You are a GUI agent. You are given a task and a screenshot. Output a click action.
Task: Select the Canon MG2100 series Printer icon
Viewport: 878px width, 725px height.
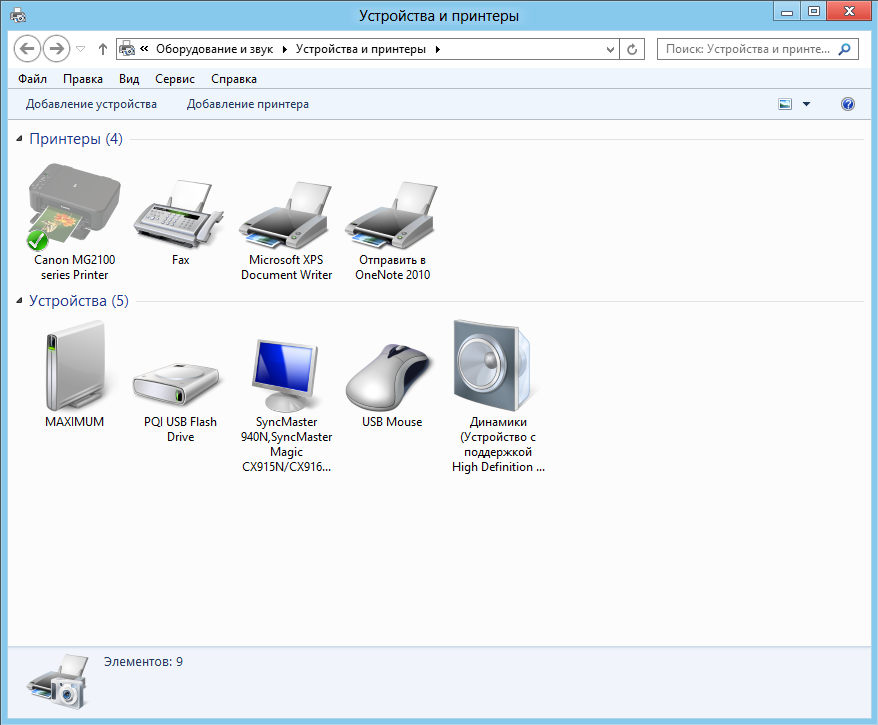coord(74,205)
